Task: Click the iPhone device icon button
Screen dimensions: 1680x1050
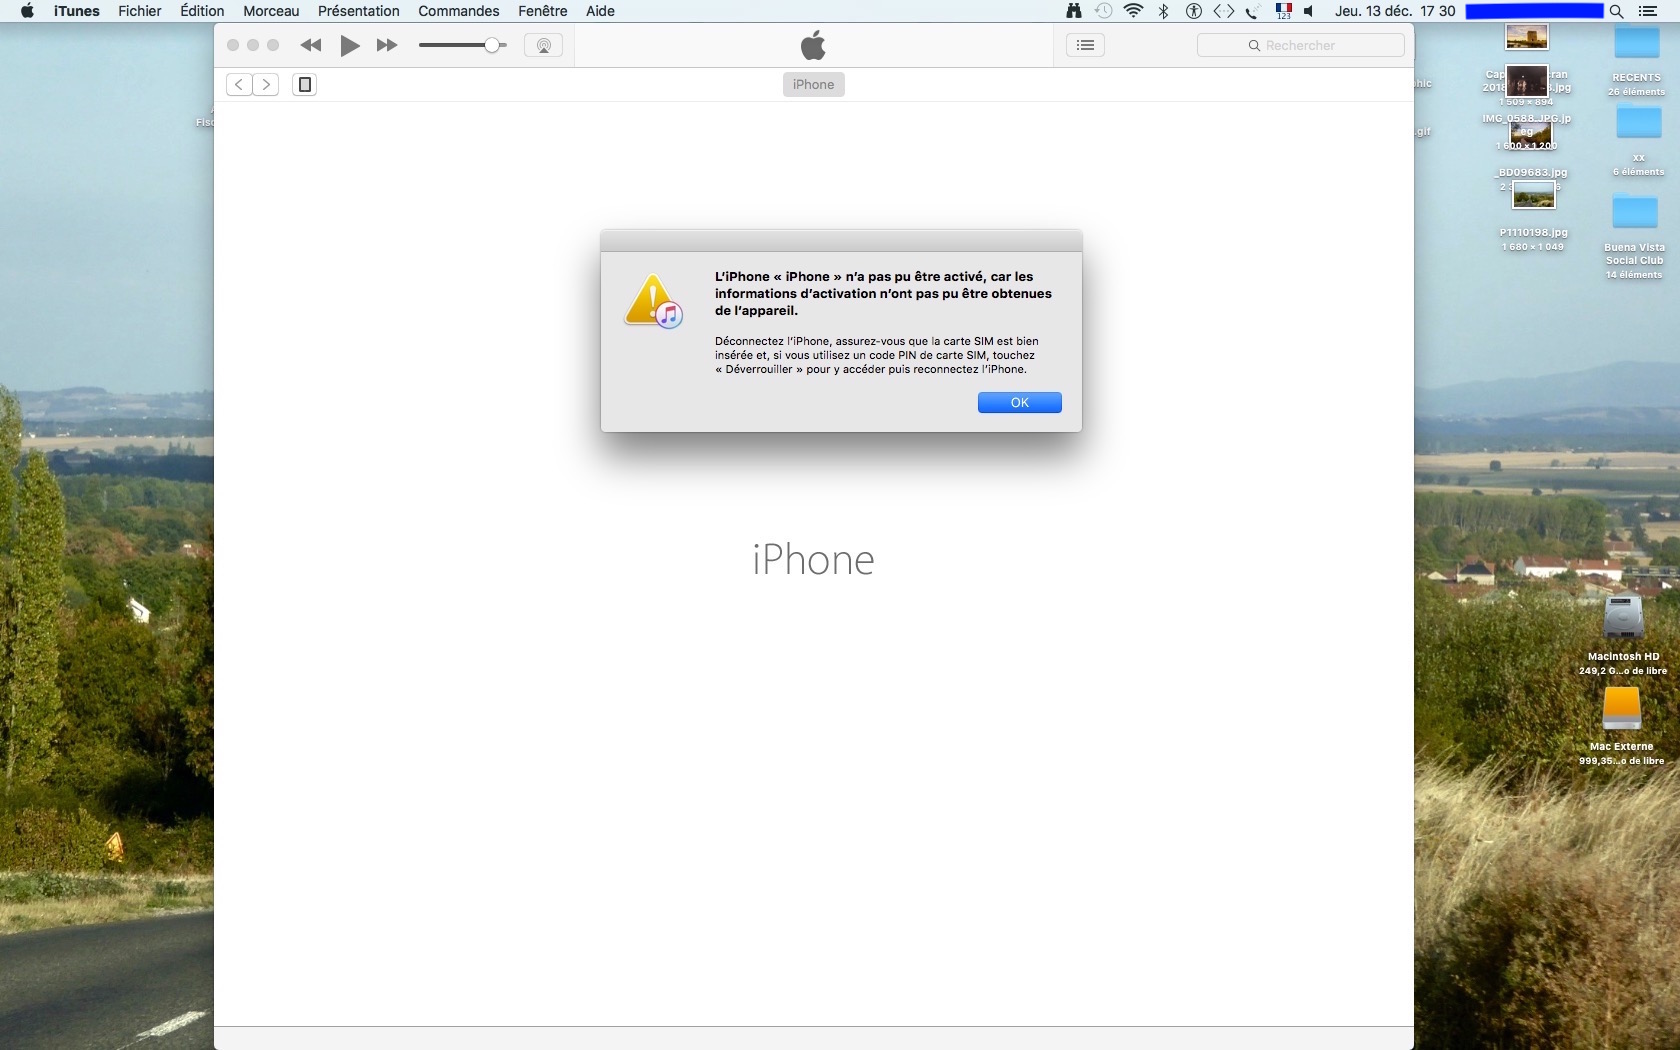Action: (x=305, y=84)
